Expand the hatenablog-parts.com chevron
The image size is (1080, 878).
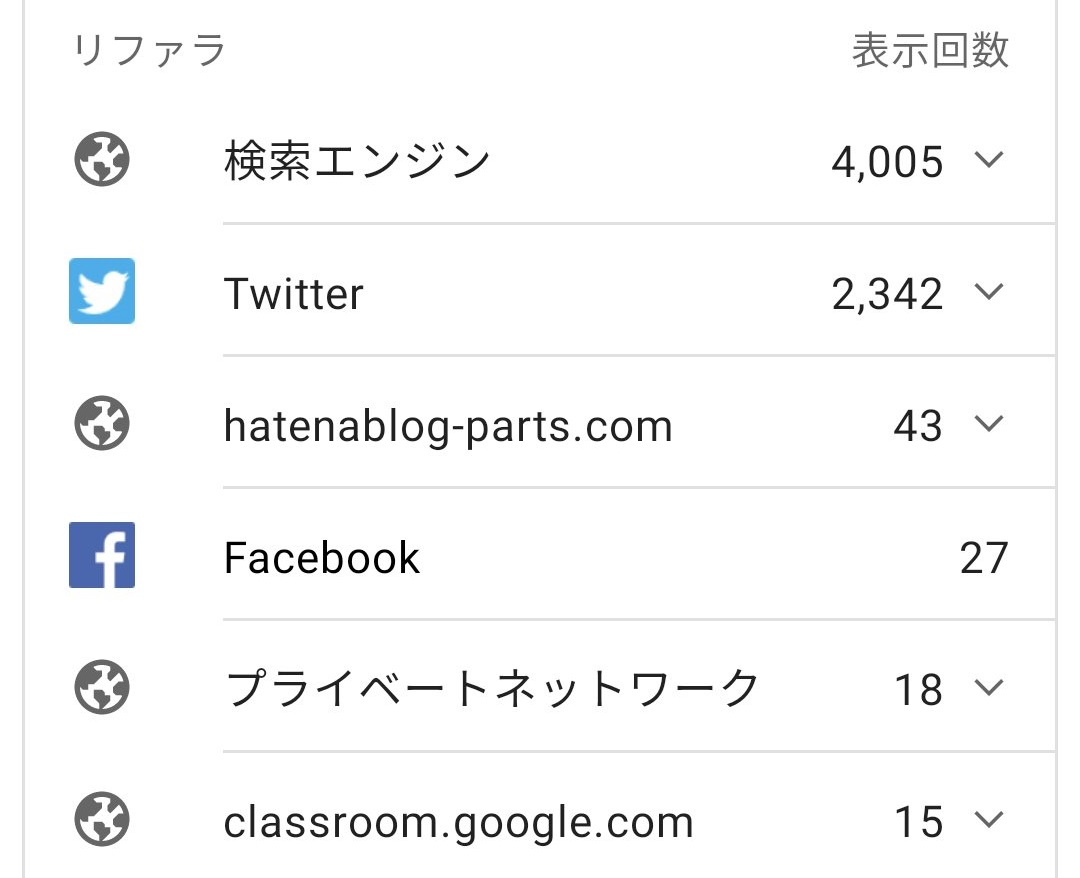click(x=989, y=424)
